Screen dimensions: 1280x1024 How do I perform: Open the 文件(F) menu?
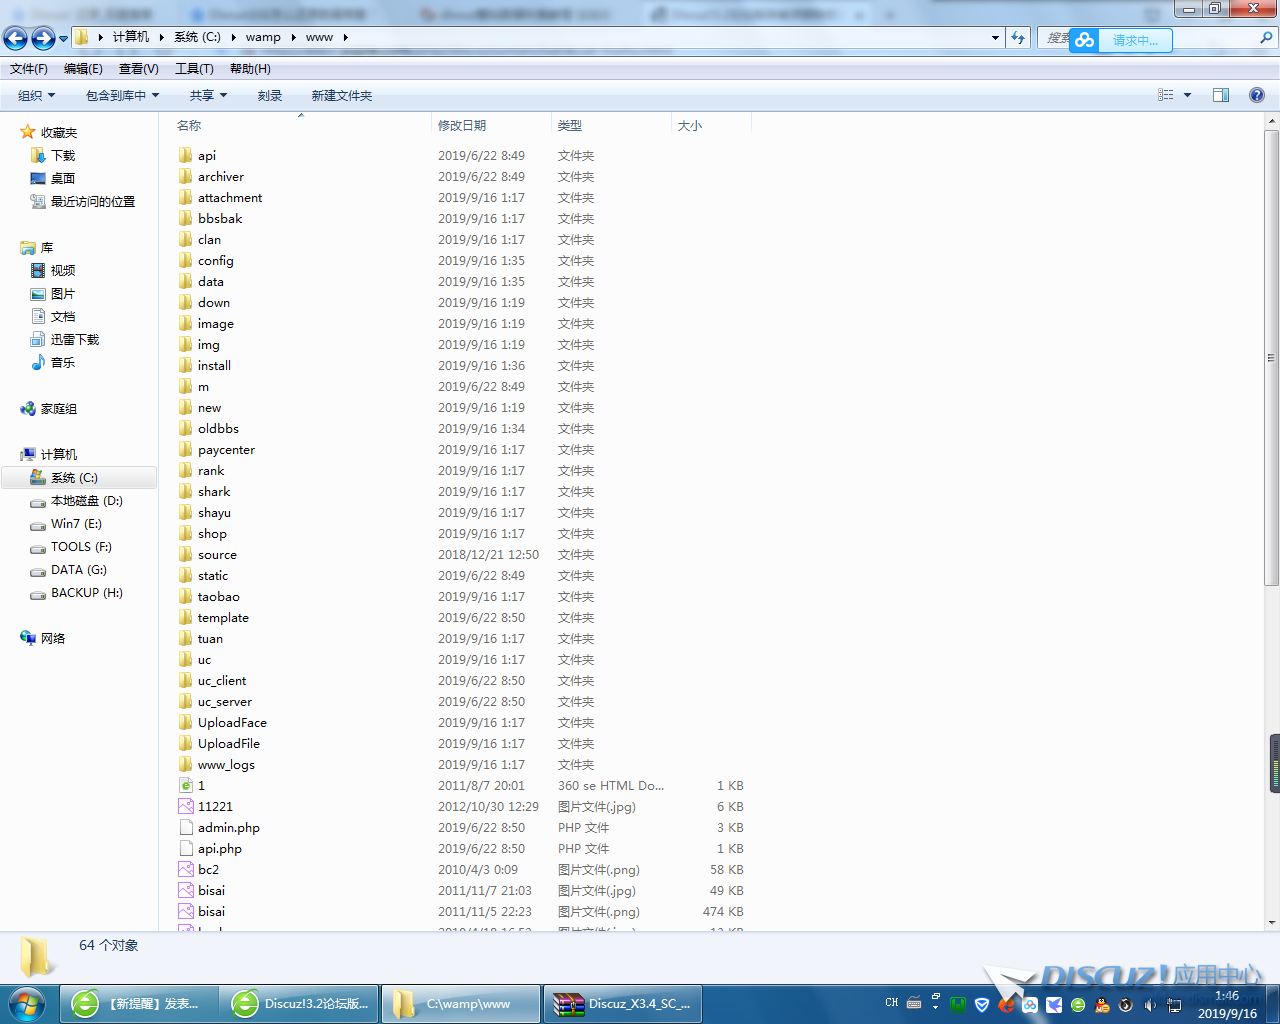pos(29,68)
